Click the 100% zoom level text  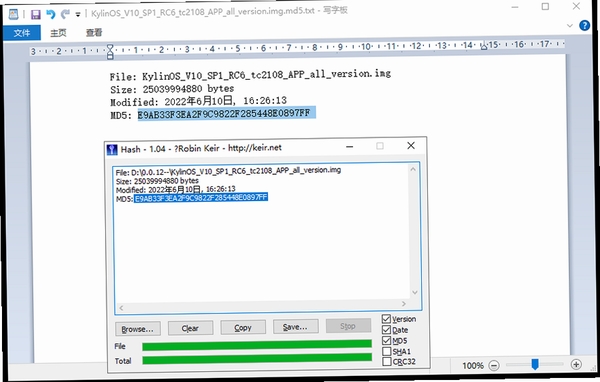point(473,366)
